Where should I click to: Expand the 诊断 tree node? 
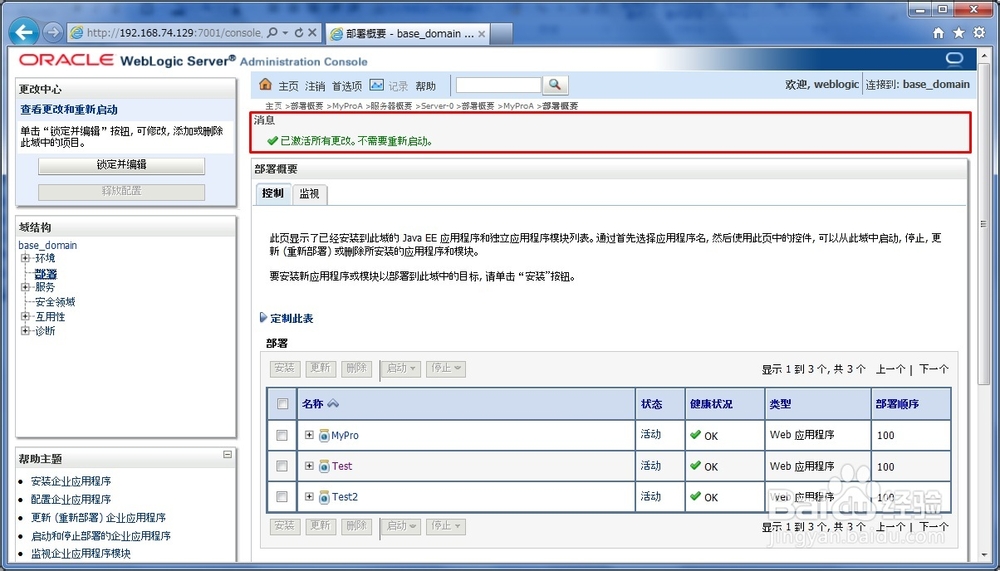[26, 330]
